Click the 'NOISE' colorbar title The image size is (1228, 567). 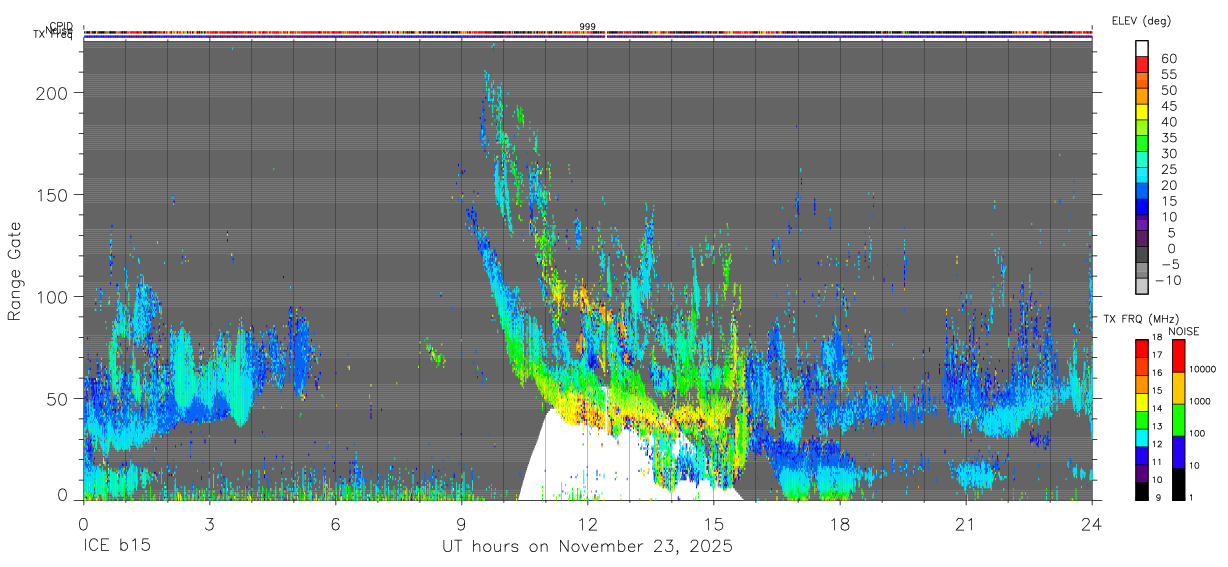(1182, 331)
